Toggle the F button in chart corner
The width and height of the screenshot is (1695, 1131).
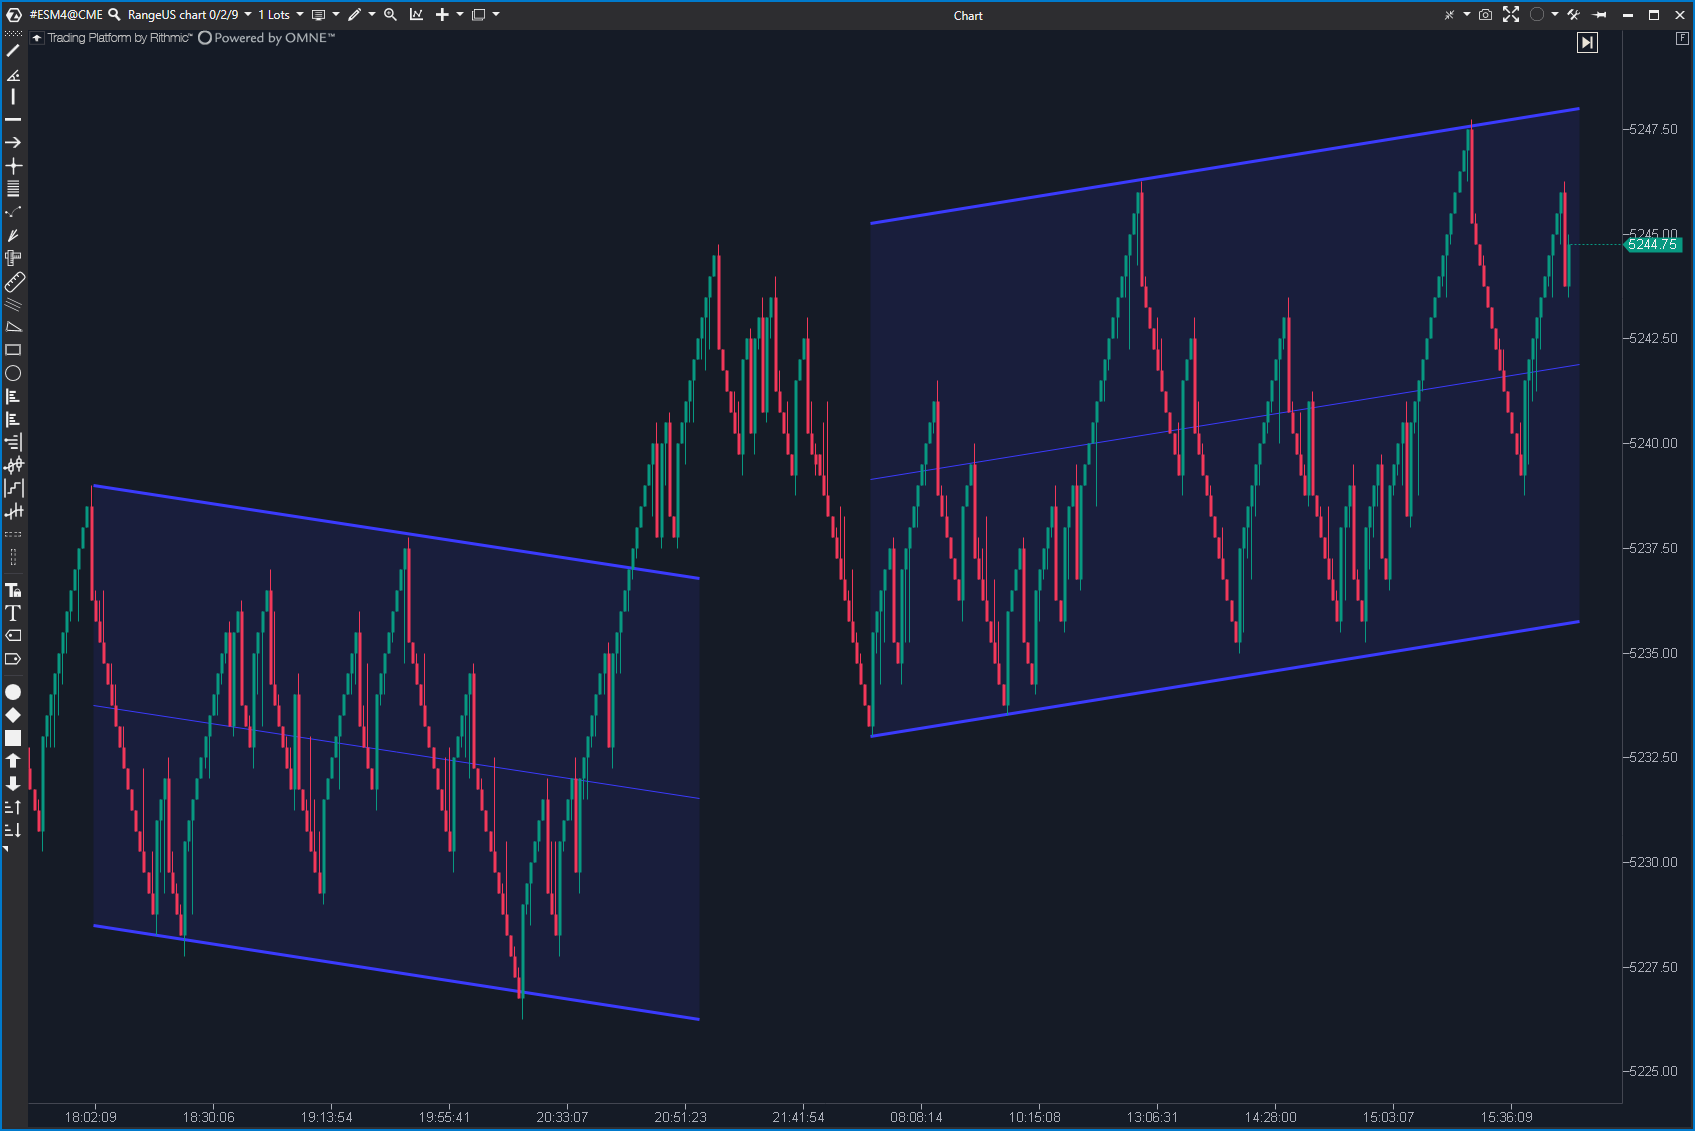coord(1682,38)
